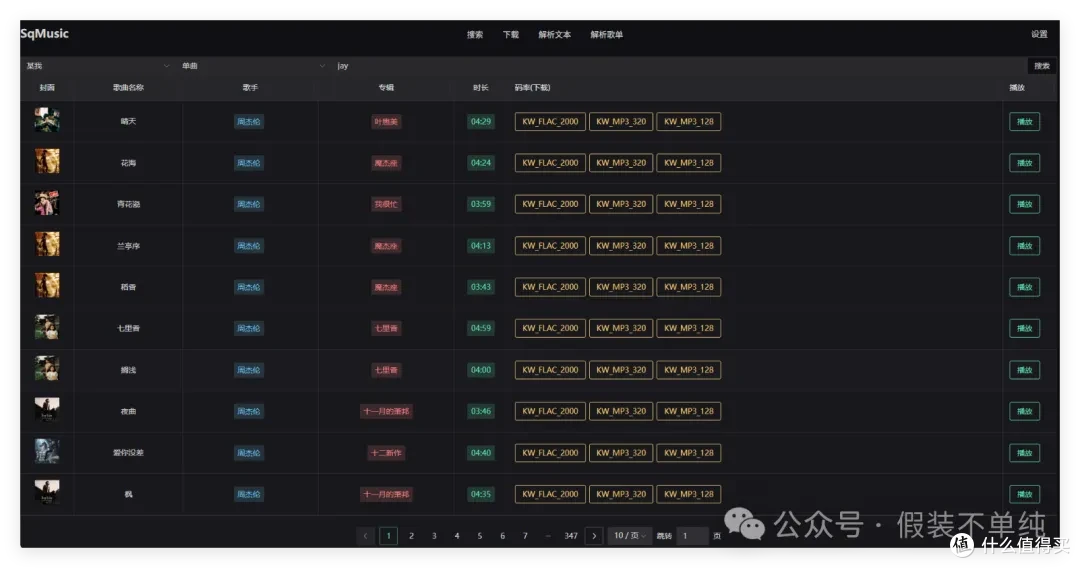The width and height of the screenshot is (1080, 568).
Task: Open 设置 in the top right
Action: (x=1039, y=34)
